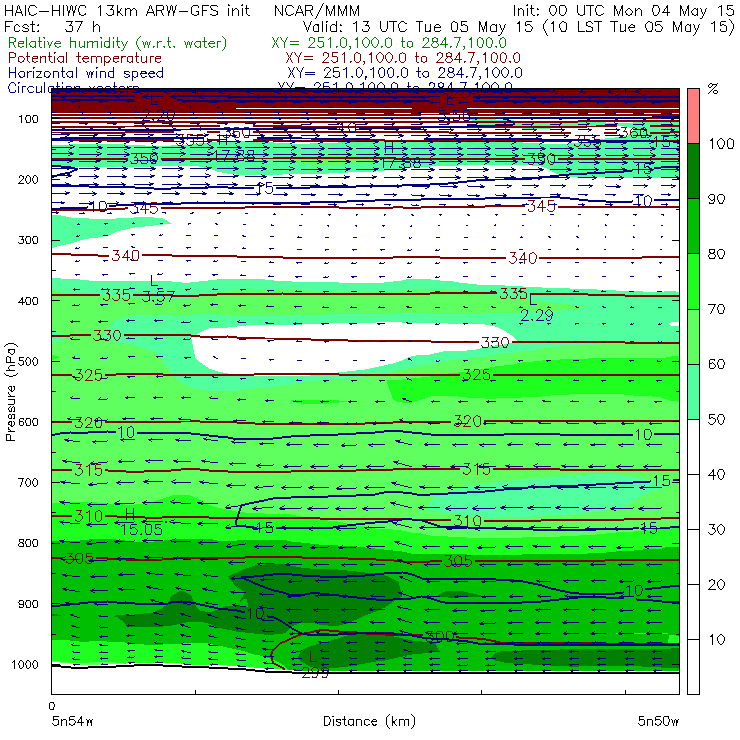This screenshot has width=740, height=740.
Task: Click the '500' pressure axis tick label
Action: coord(28,361)
